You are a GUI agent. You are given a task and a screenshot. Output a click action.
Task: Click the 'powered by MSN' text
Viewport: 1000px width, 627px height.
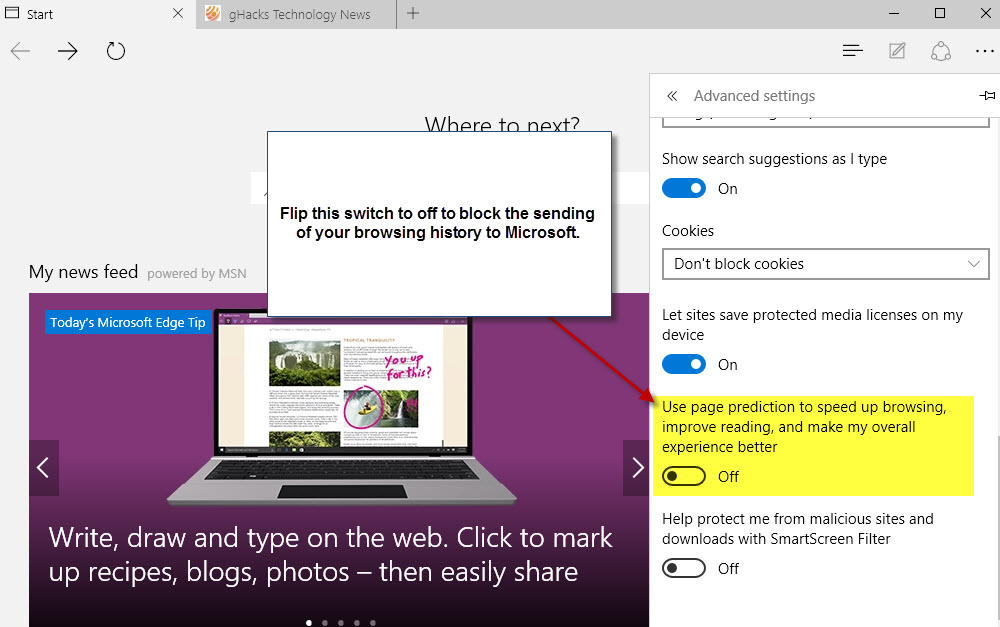(x=196, y=274)
